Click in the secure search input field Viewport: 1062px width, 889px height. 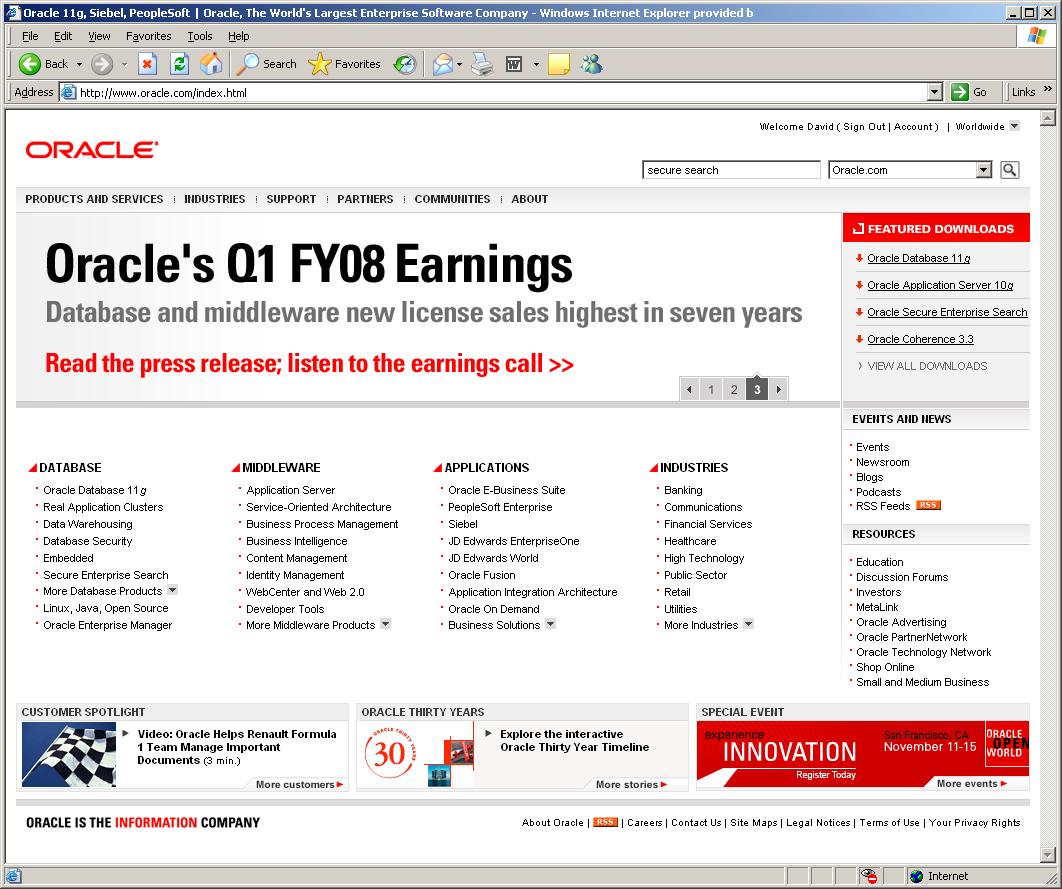731,170
